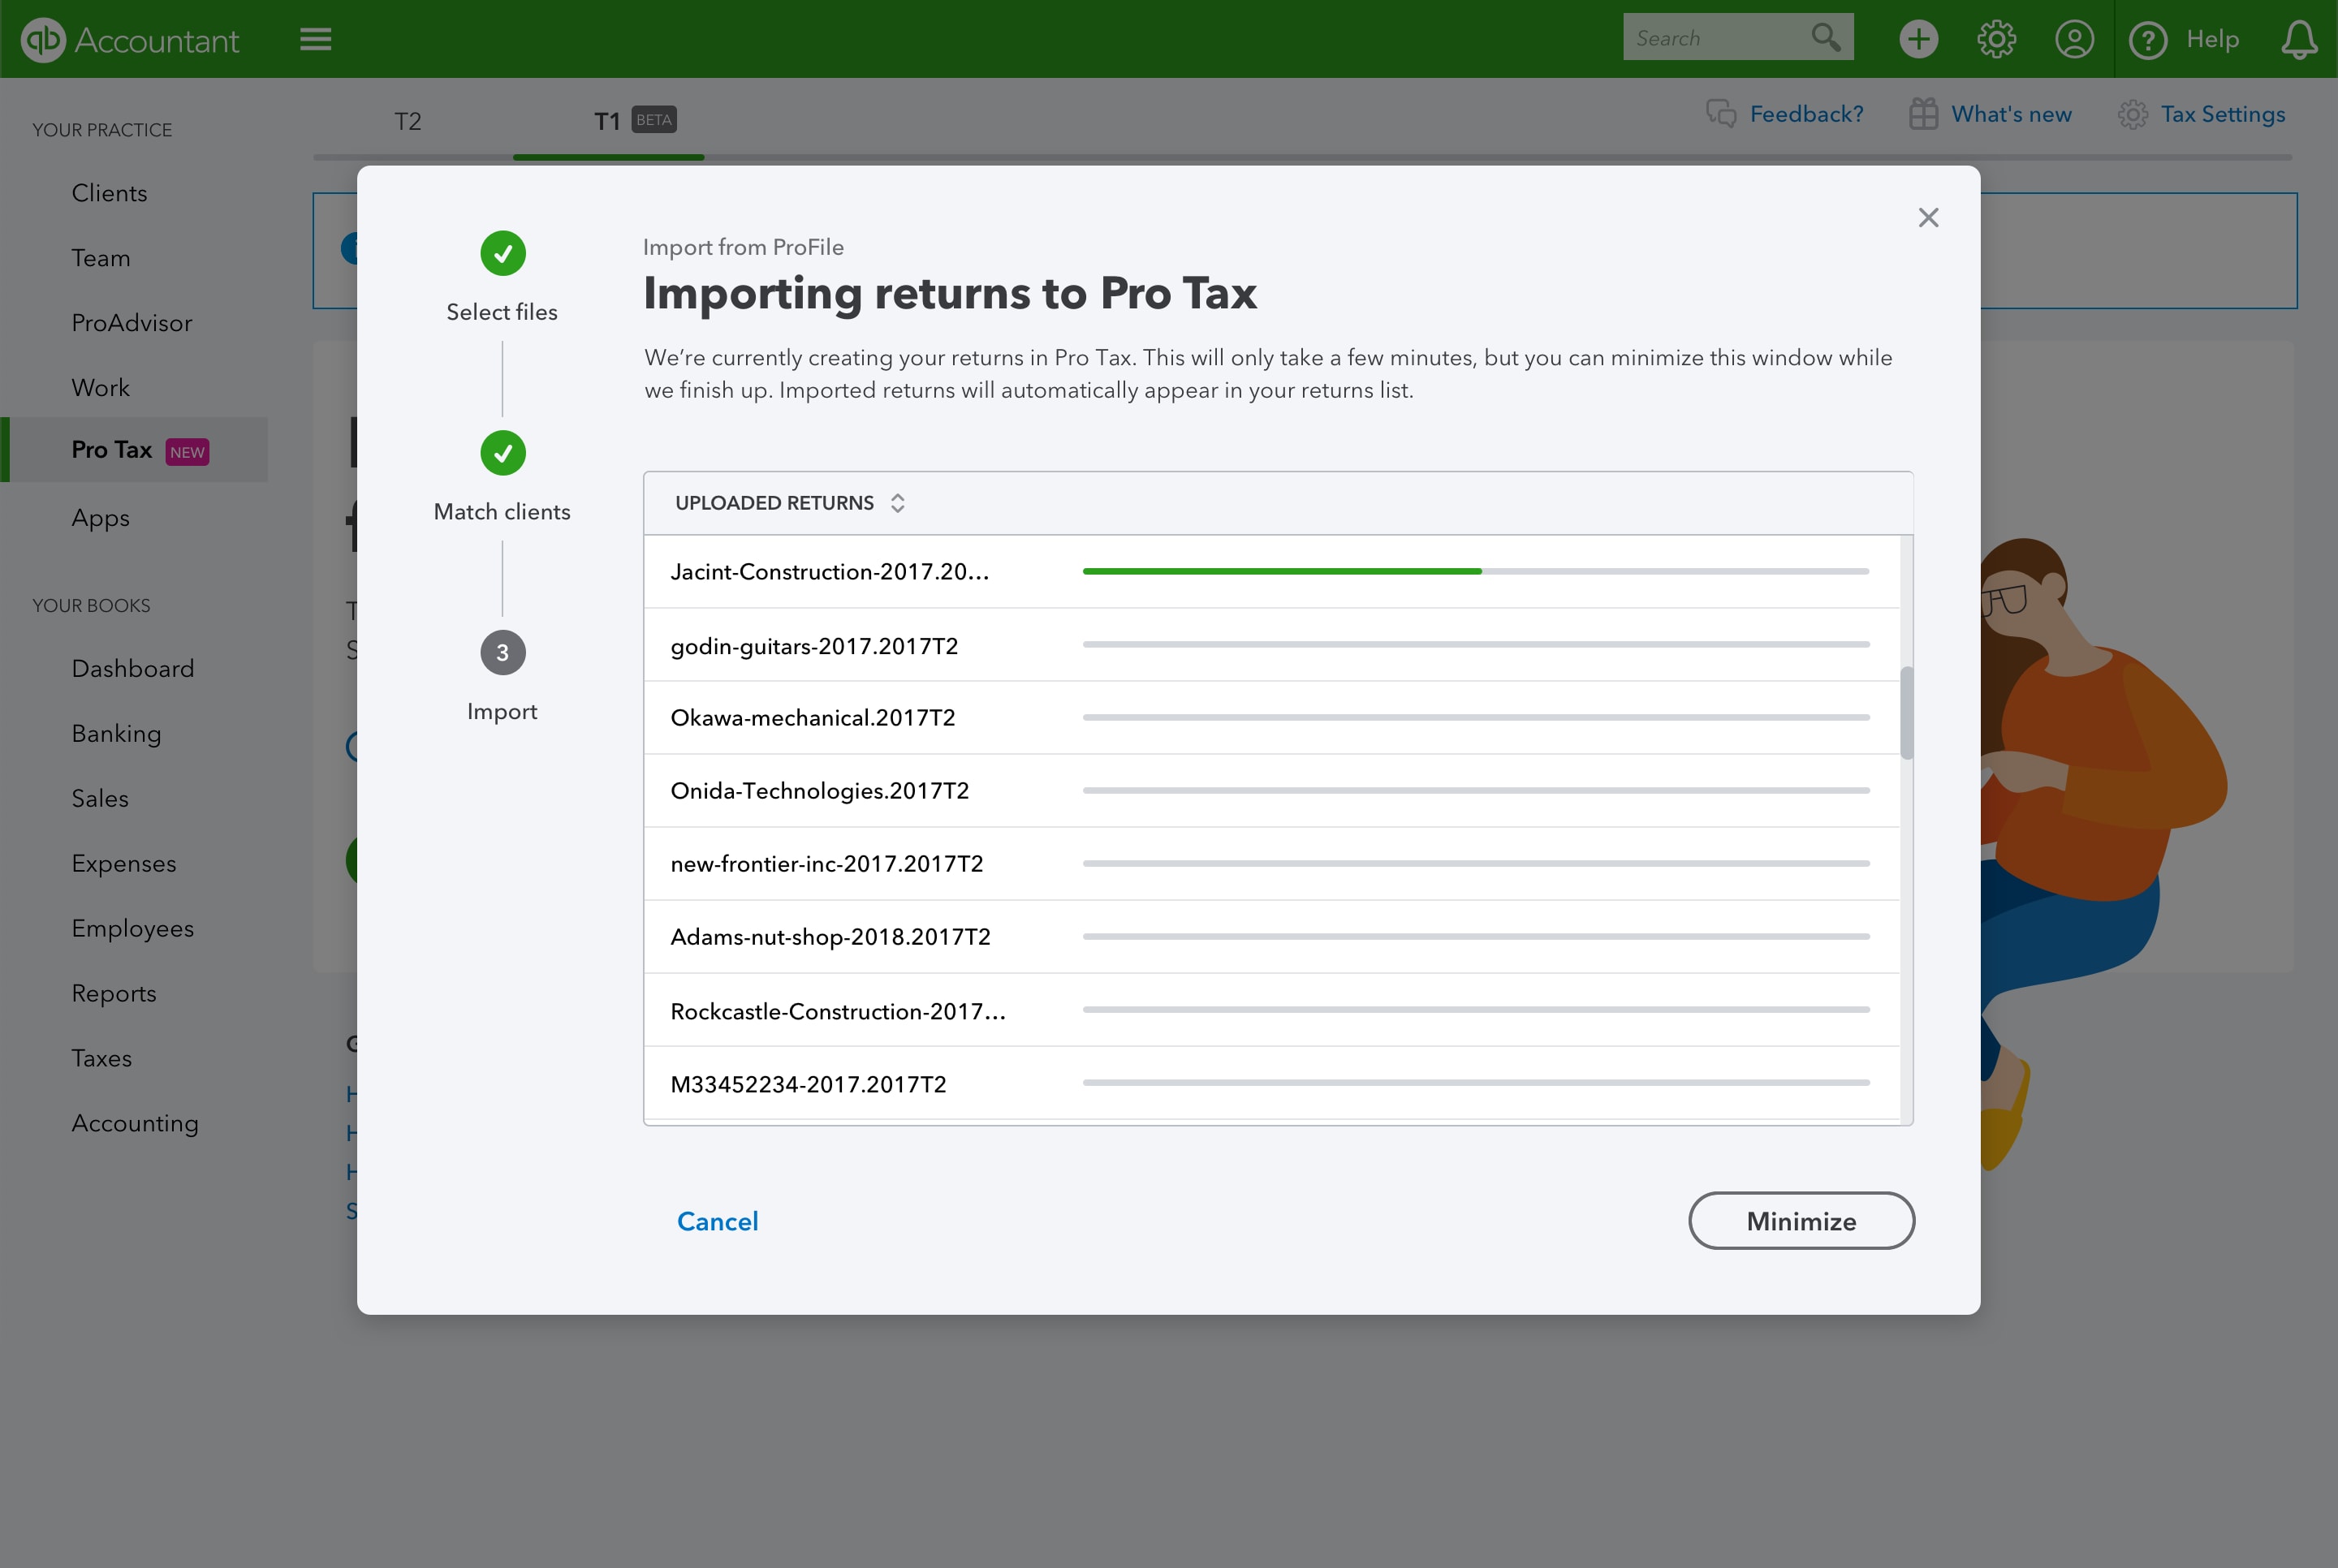Sort by Uploaded Returns column arrows
The image size is (2338, 1568).
(x=897, y=503)
